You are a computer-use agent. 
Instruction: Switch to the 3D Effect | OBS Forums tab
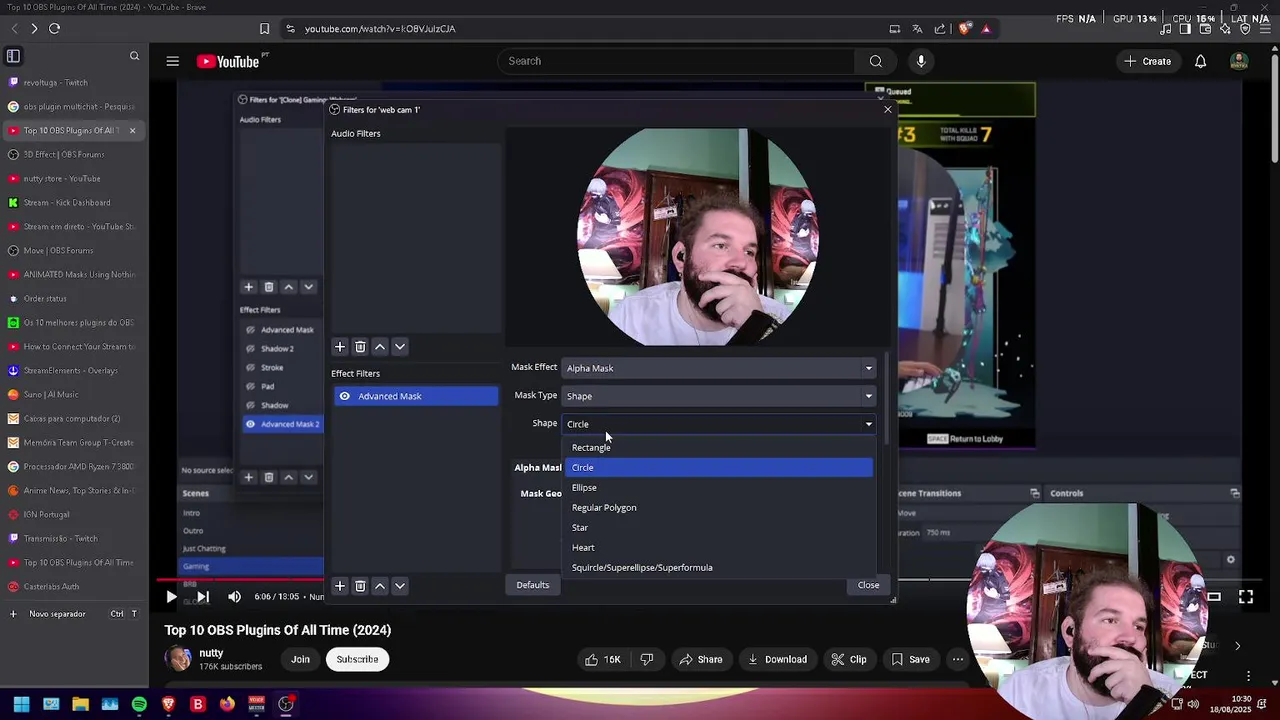[x=72, y=155]
